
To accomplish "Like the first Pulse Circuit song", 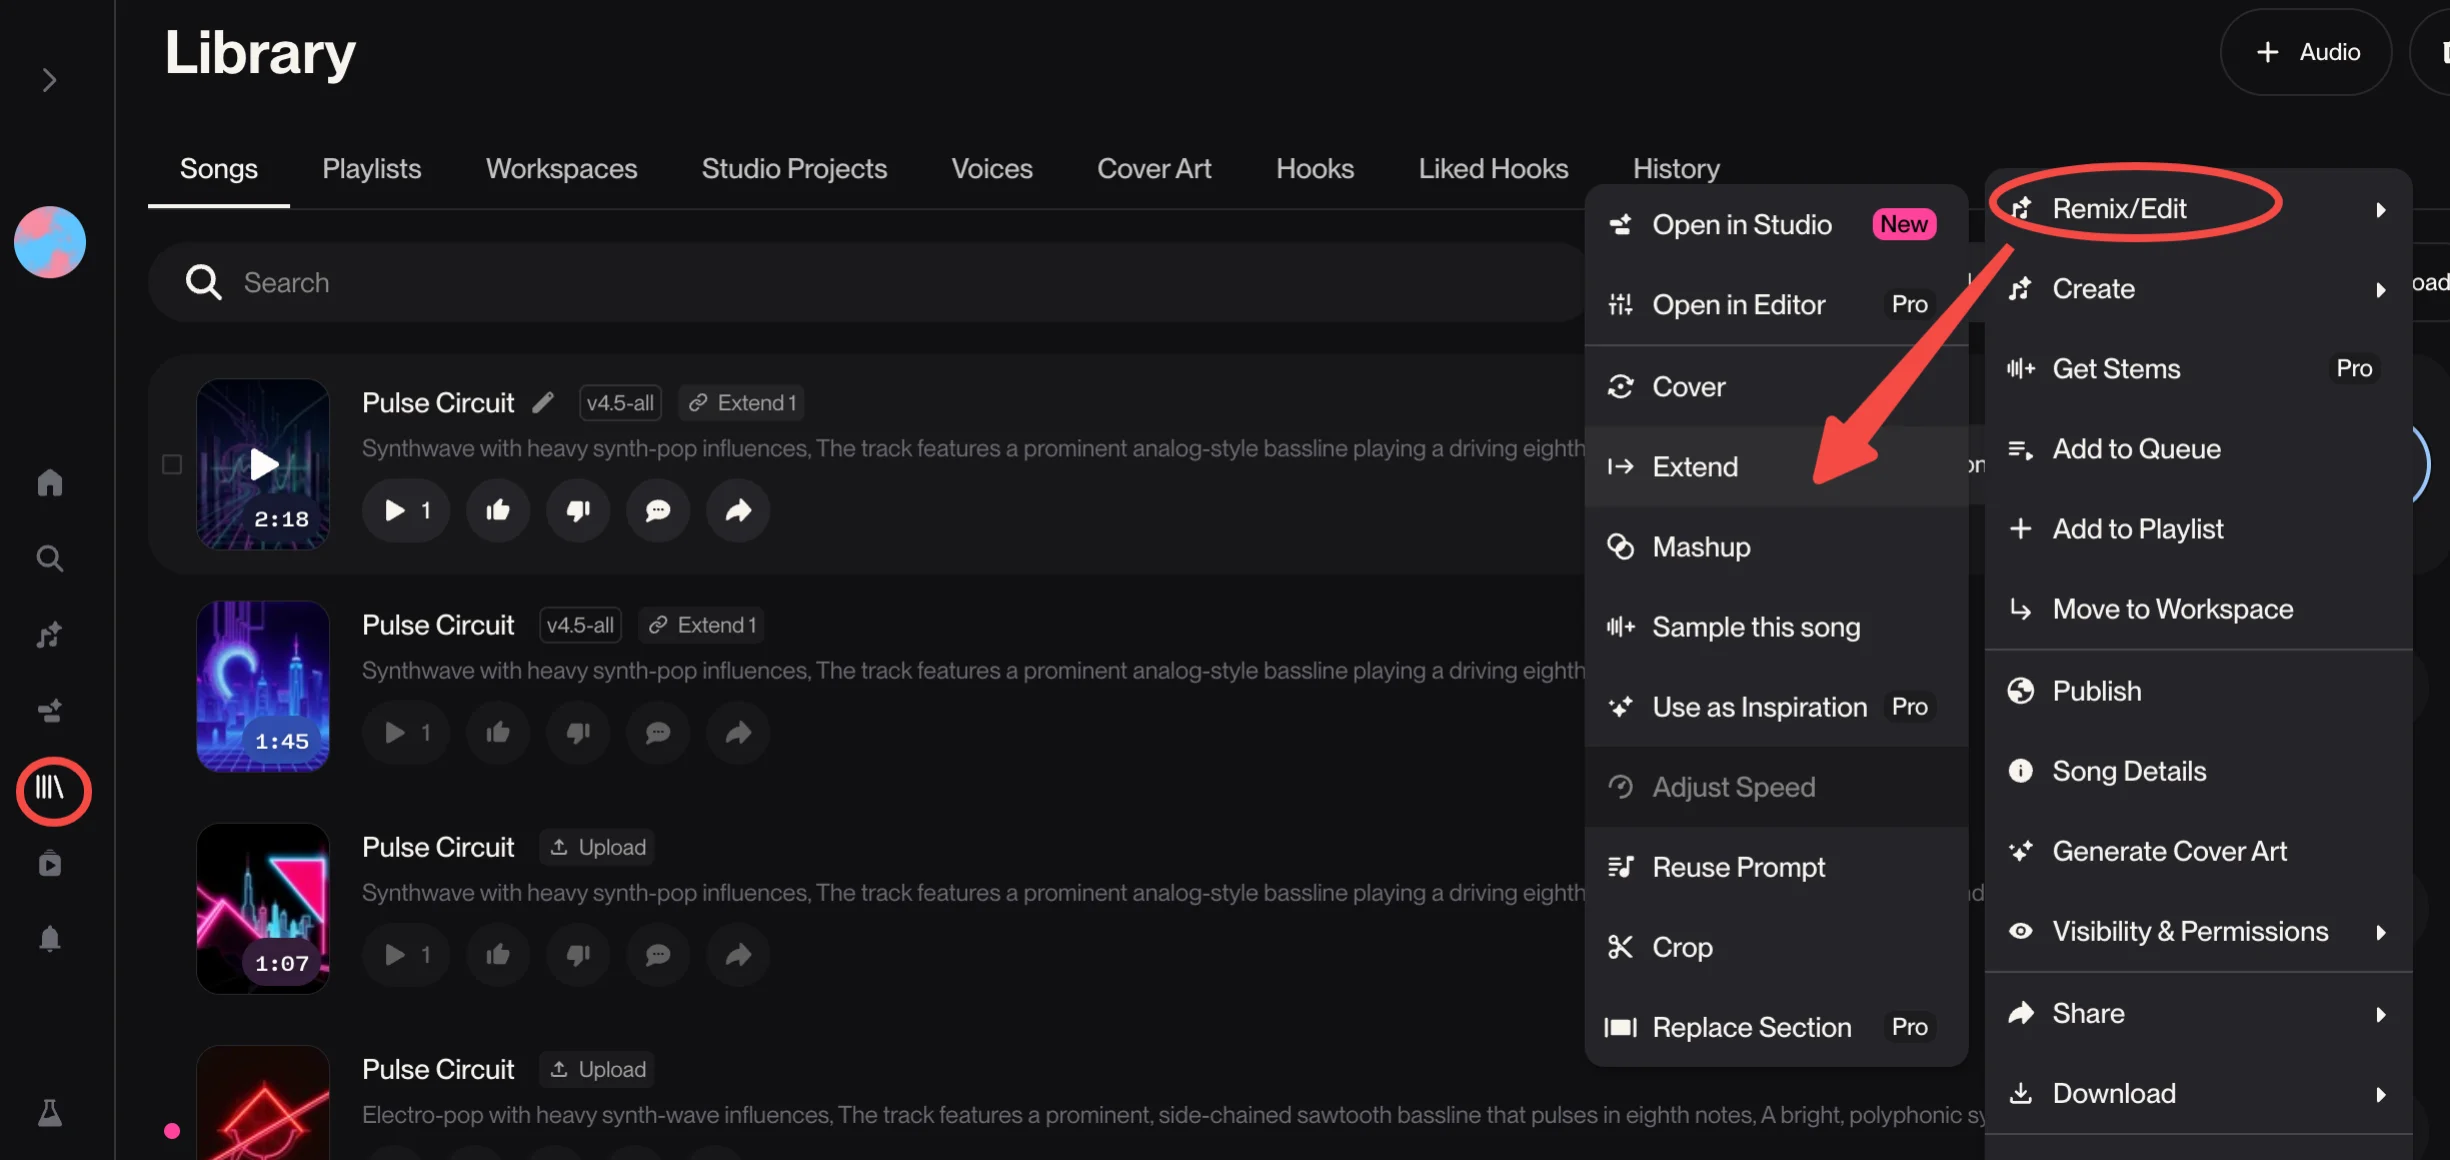I will [x=498, y=511].
